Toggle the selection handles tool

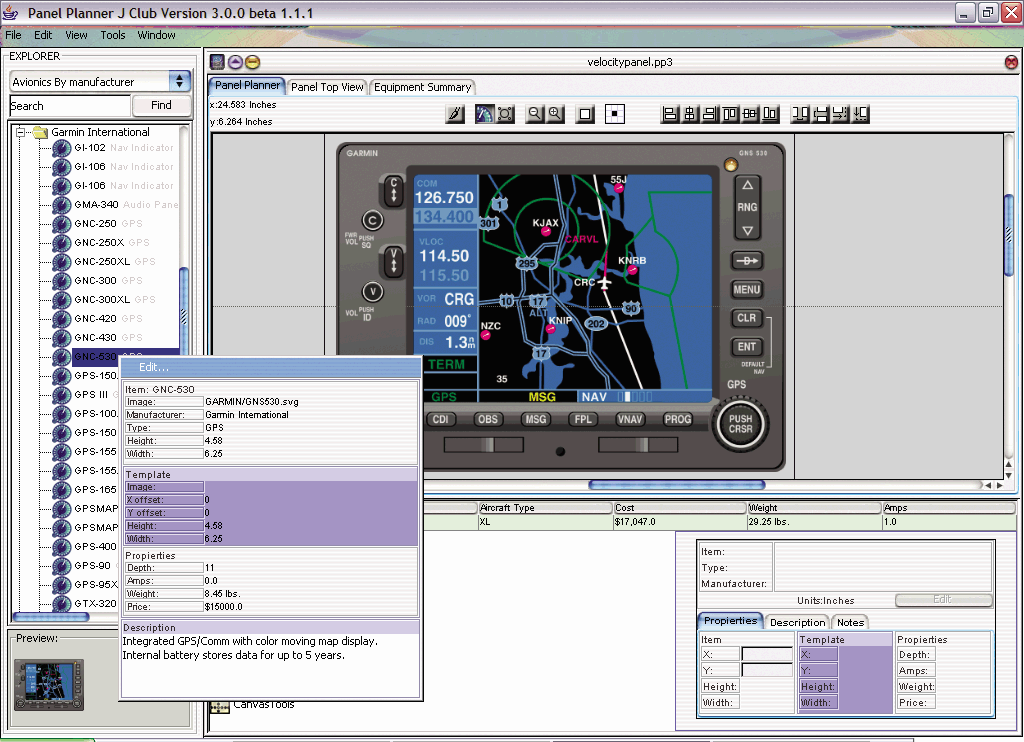click(x=504, y=114)
